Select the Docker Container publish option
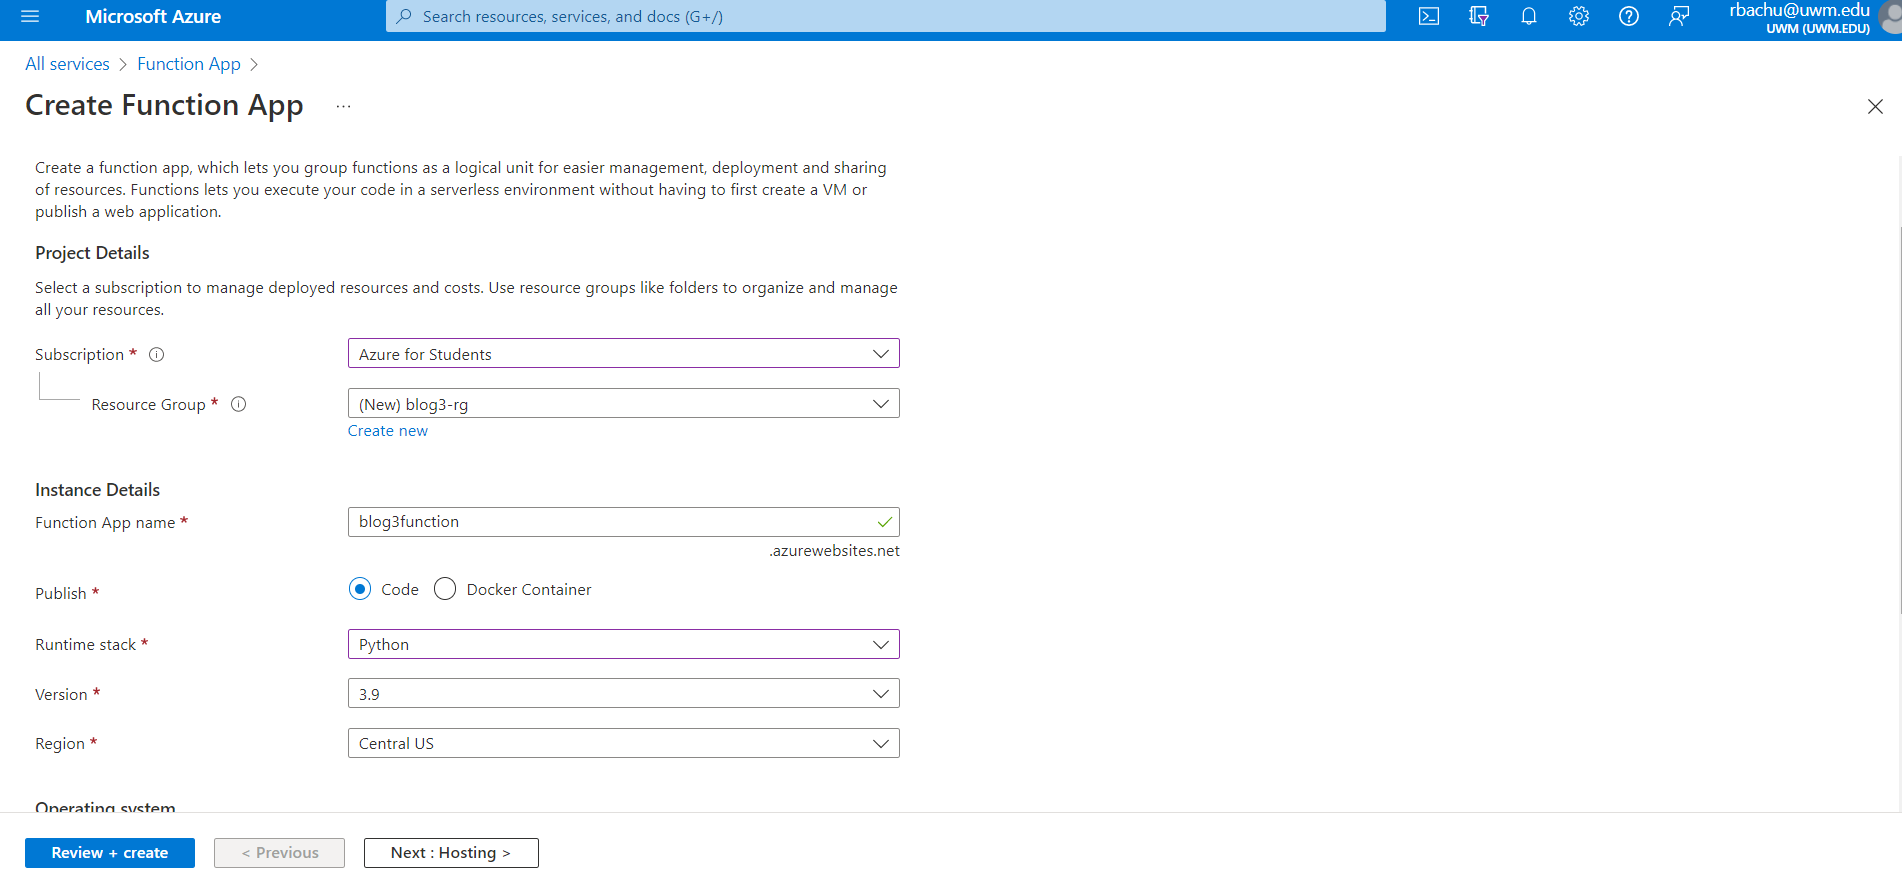 [445, 589]
